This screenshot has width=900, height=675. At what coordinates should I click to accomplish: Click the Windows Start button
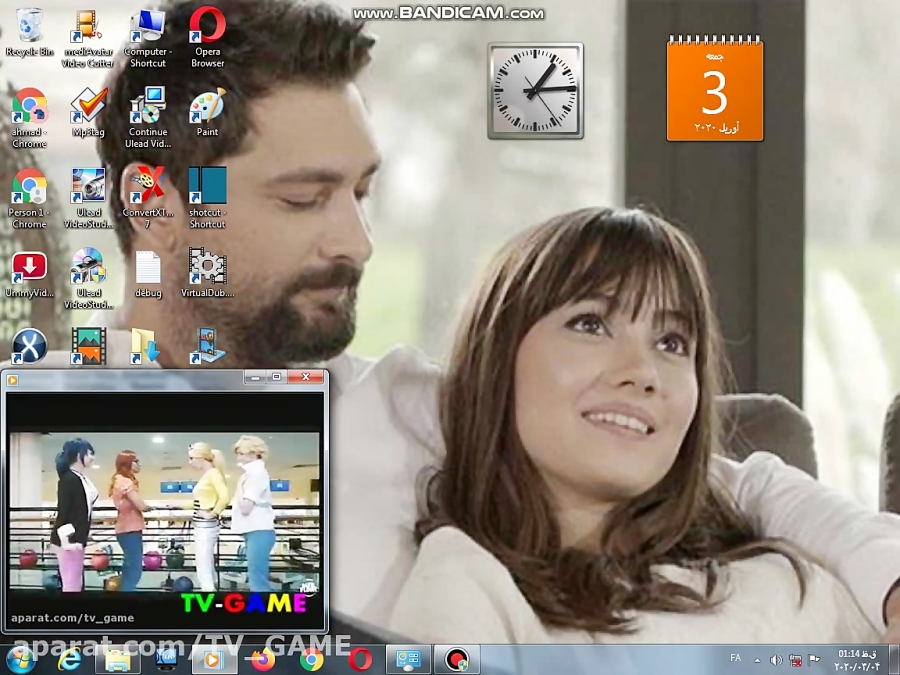point(19,659)
